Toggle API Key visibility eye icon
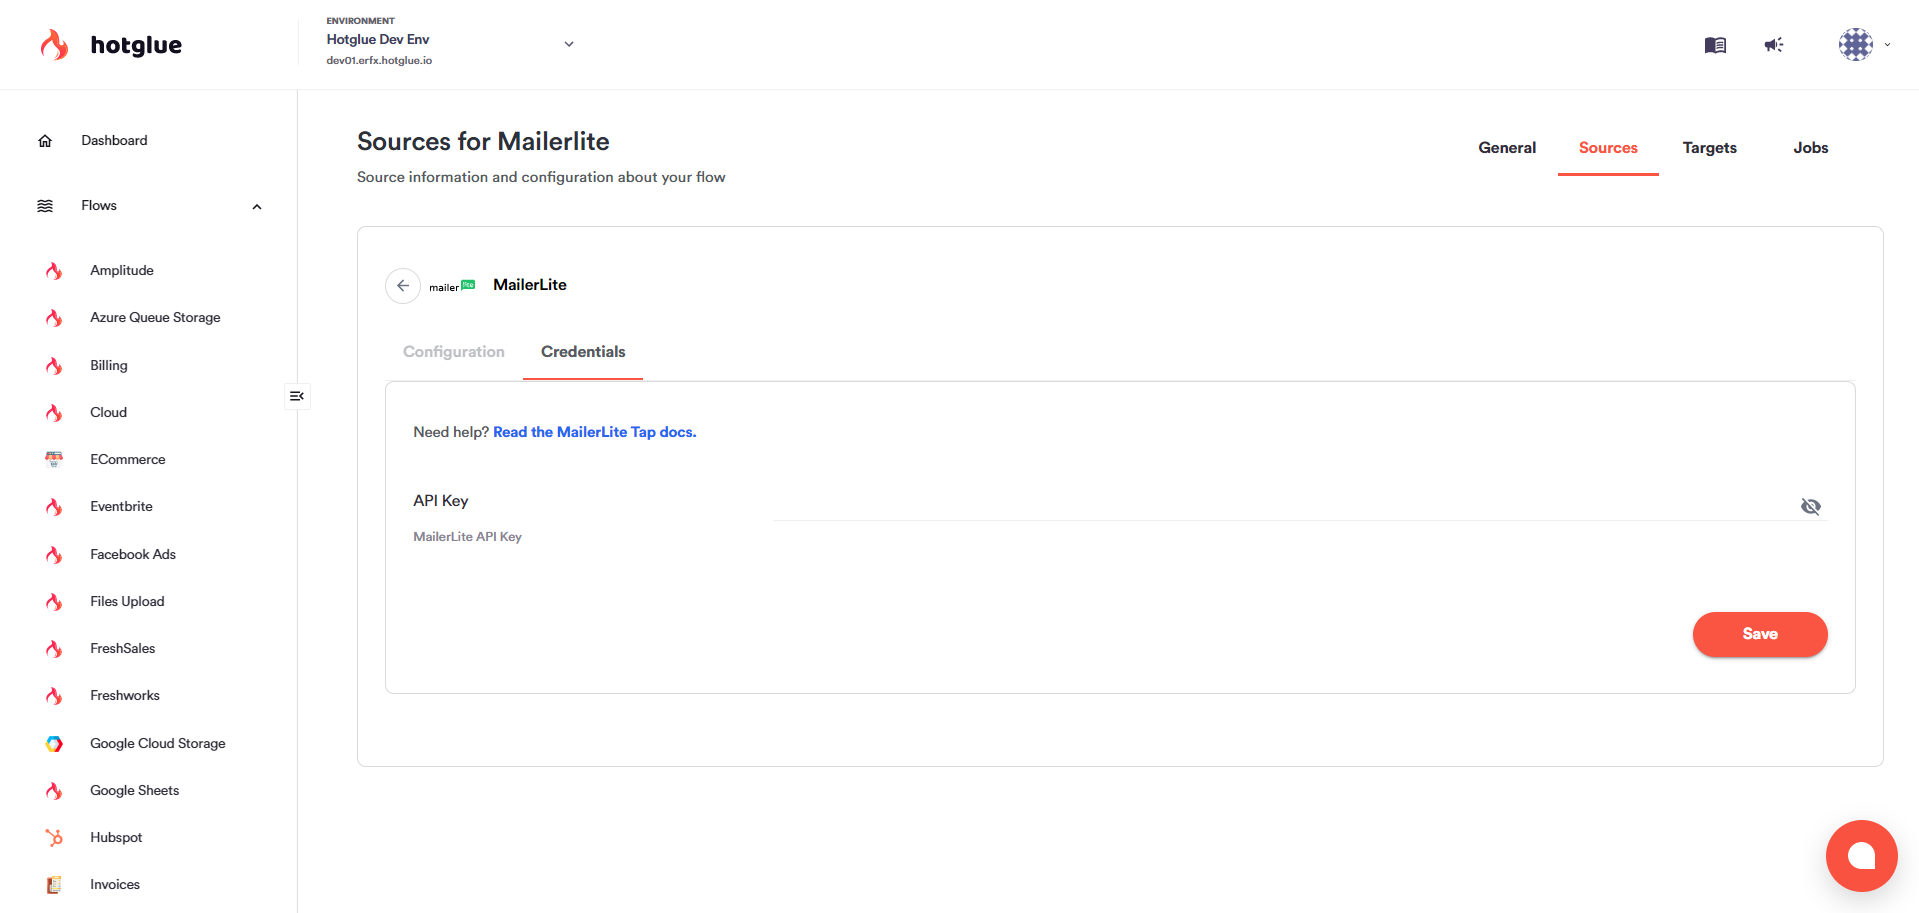 pyautogui.click(x=1811, y=506)
